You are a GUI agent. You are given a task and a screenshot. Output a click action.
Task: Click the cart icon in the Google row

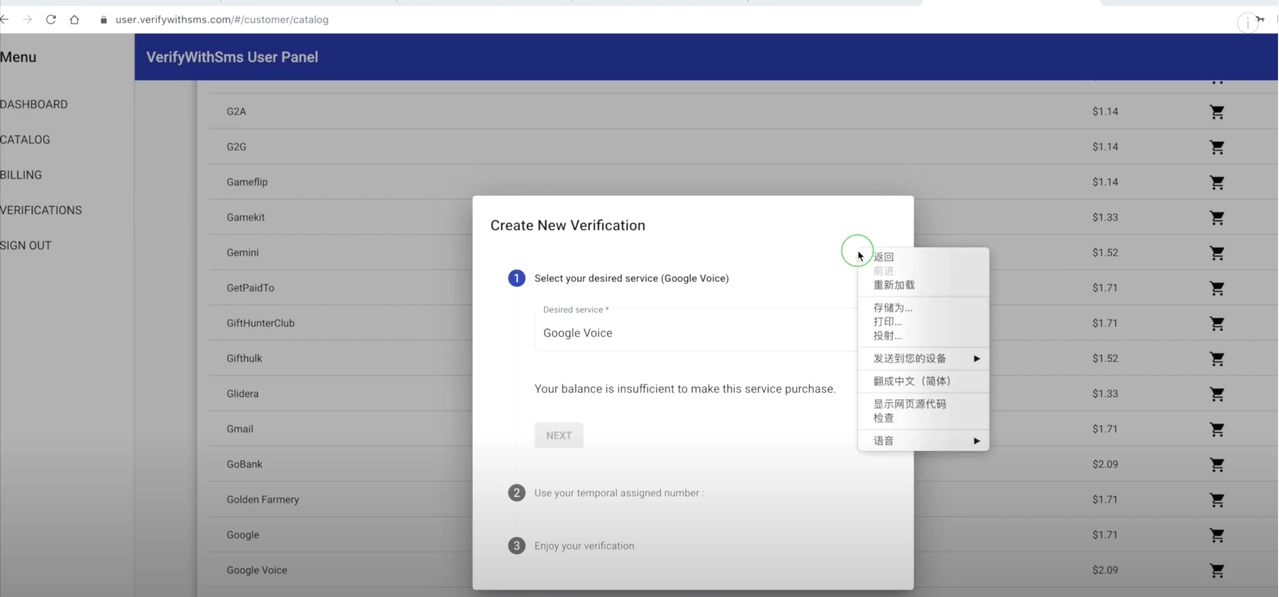click(x=1217, y=535)
